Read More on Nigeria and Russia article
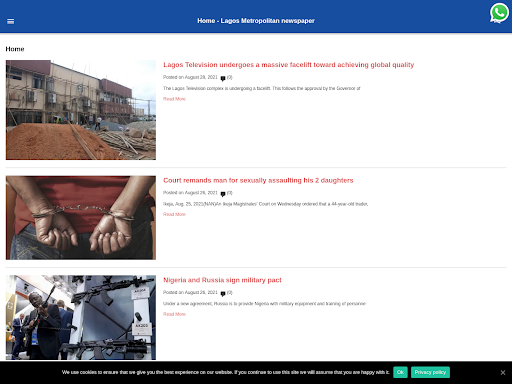Viewport: 512px width, 384px height. click(x=174, y=314)
